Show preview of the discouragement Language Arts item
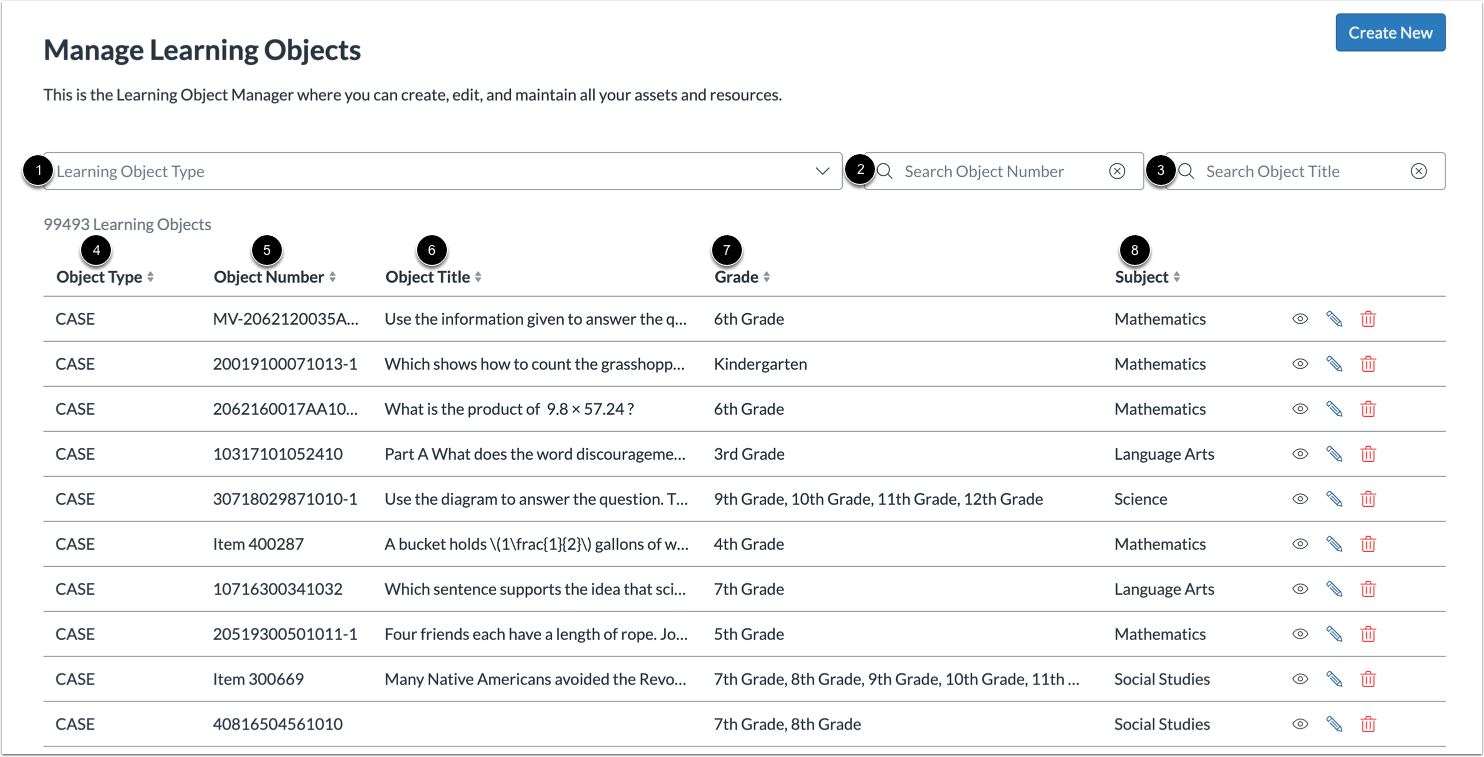The width and height of the screenshot is (1484, 757). [1299, 453]
